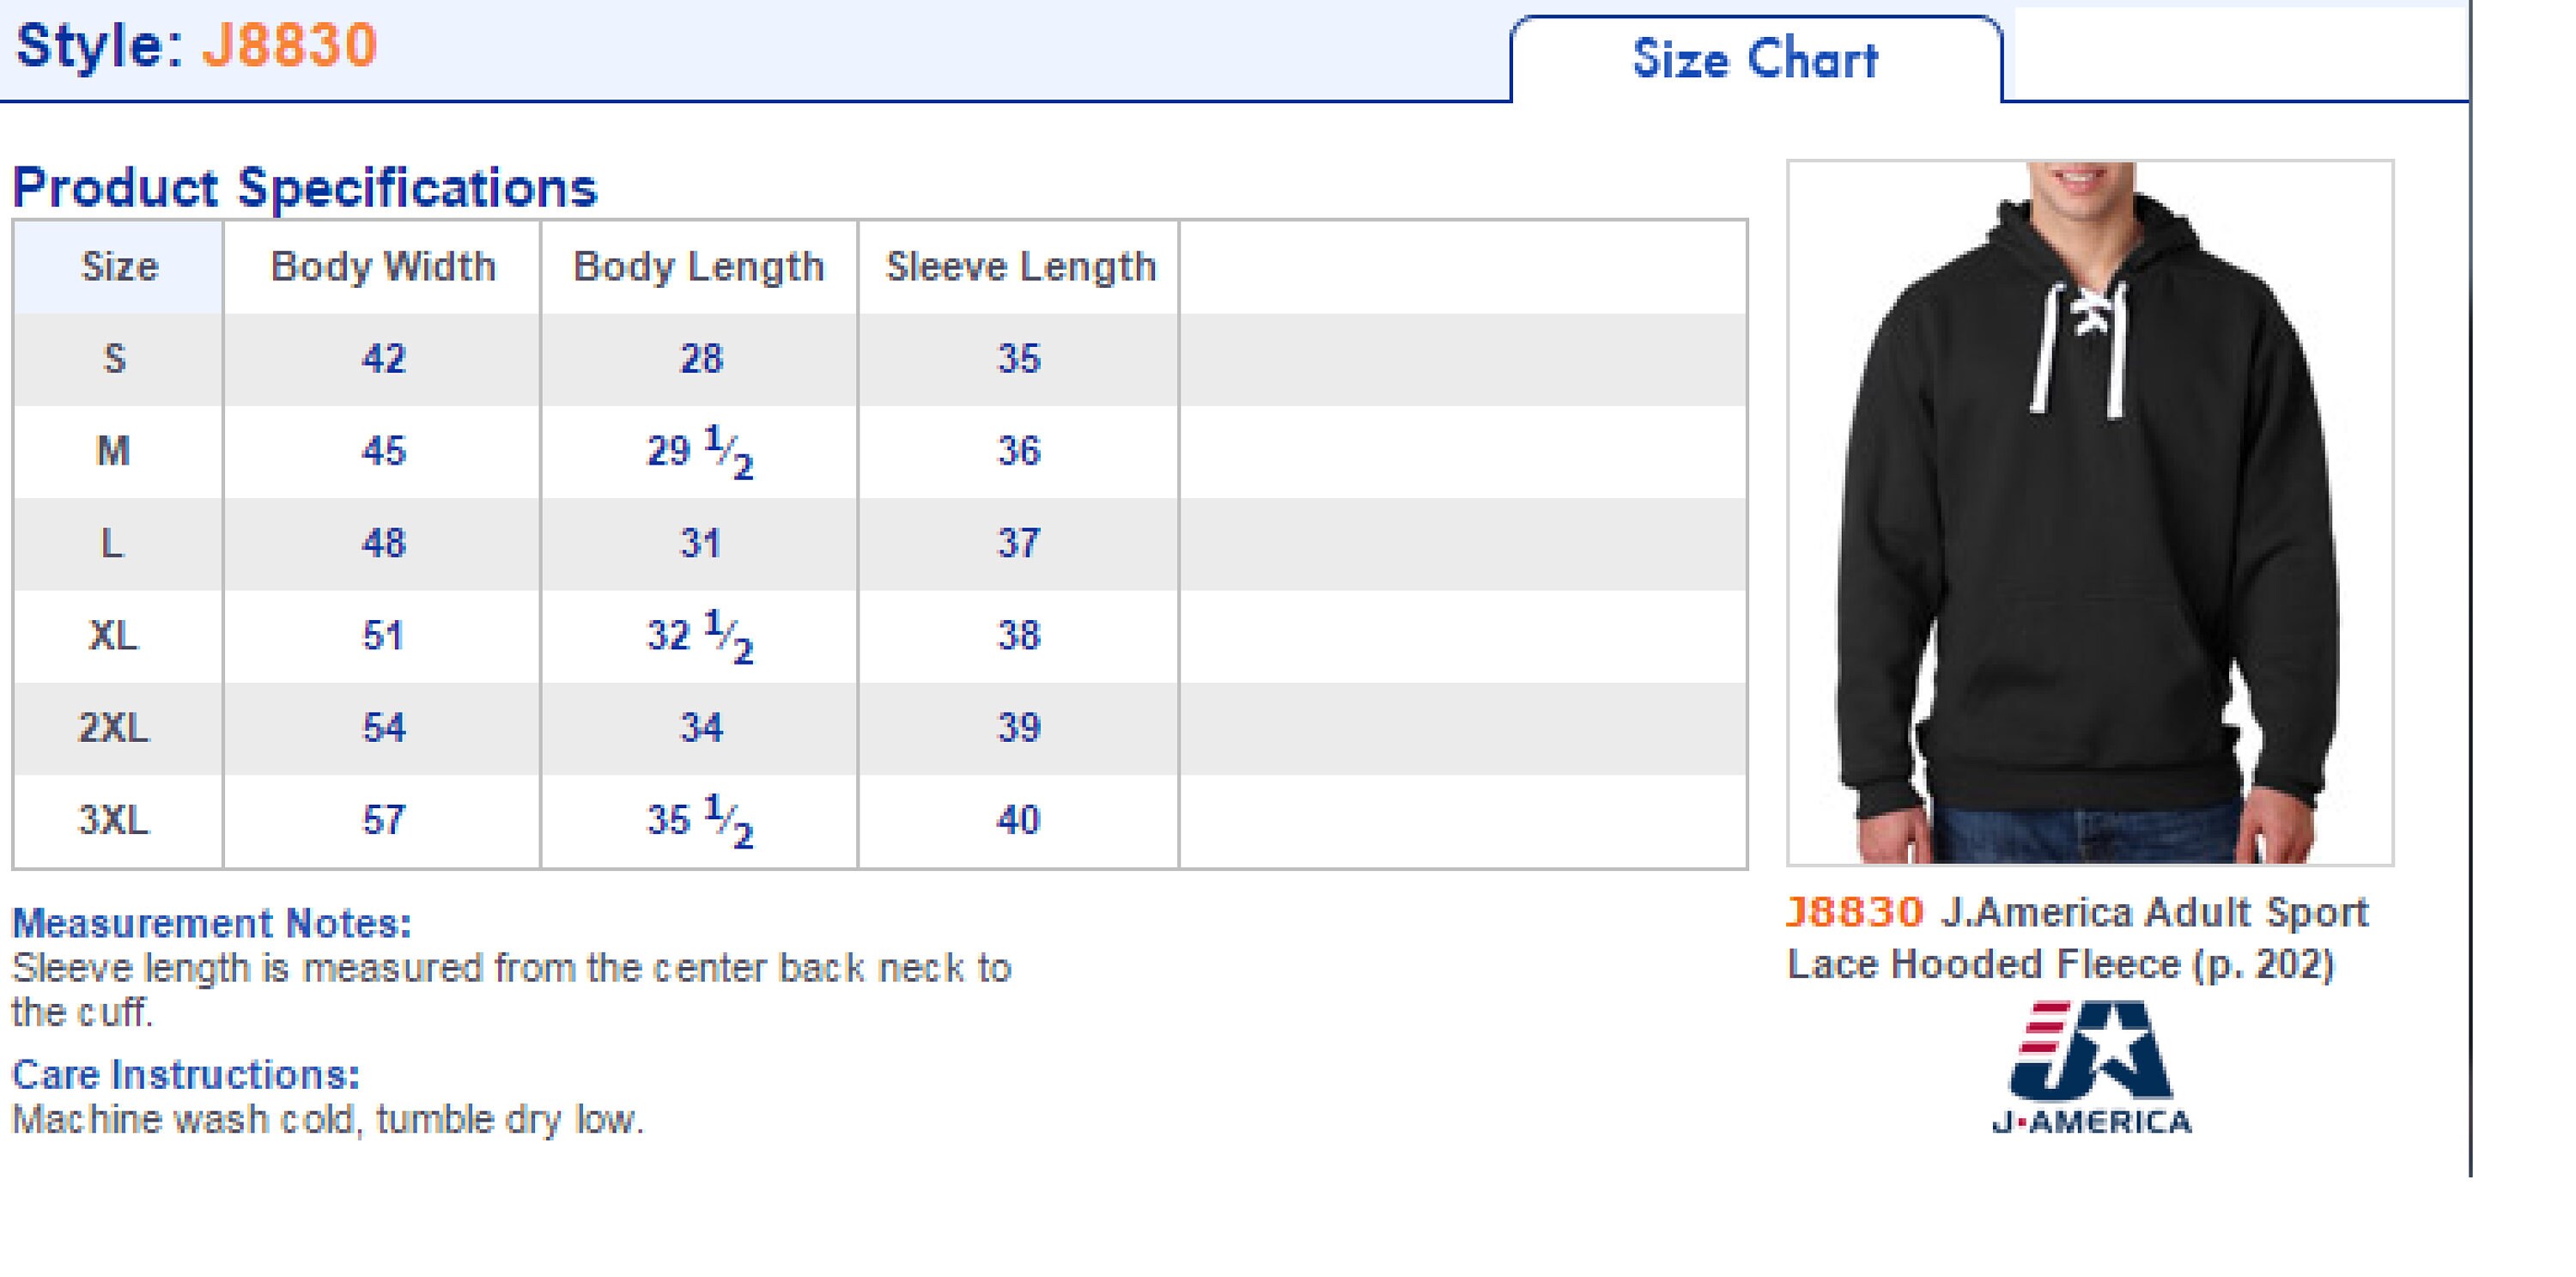Image resolution: width=2576 pixels, height=1277 pixels.
Task: Select the 2XL size row label
Action: coord(114,728)
